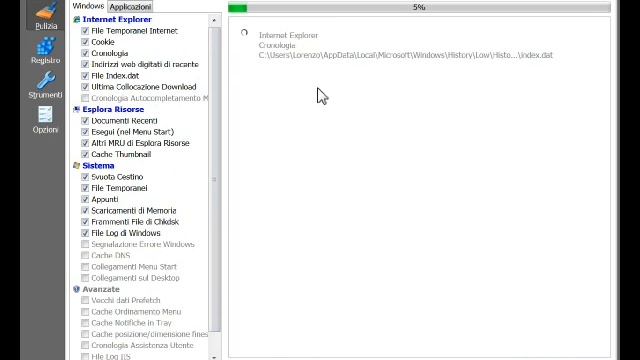Uncheck File Temporanei Internet
Image resolution: width=640 pixels, height=360 pixels.
click(85, 31)
